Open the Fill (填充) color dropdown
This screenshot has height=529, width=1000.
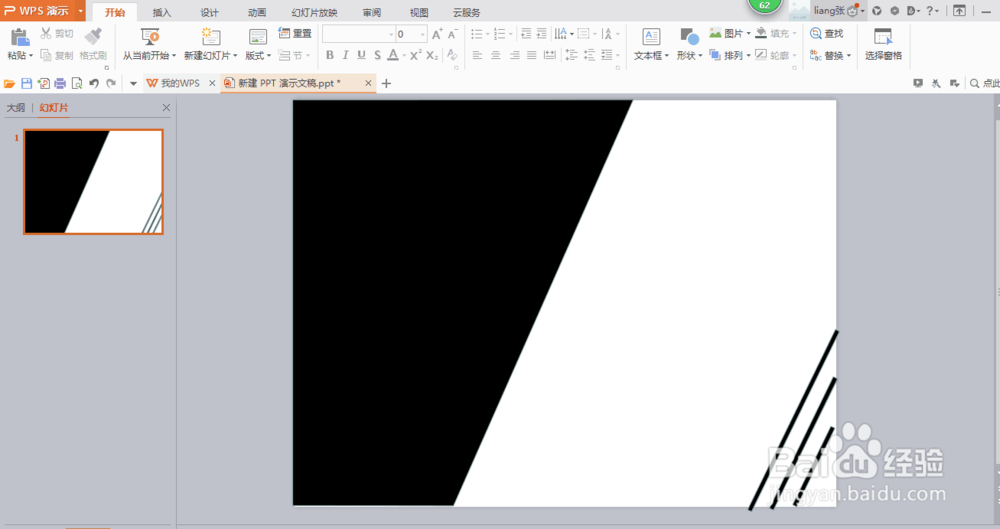click(776, 33)
